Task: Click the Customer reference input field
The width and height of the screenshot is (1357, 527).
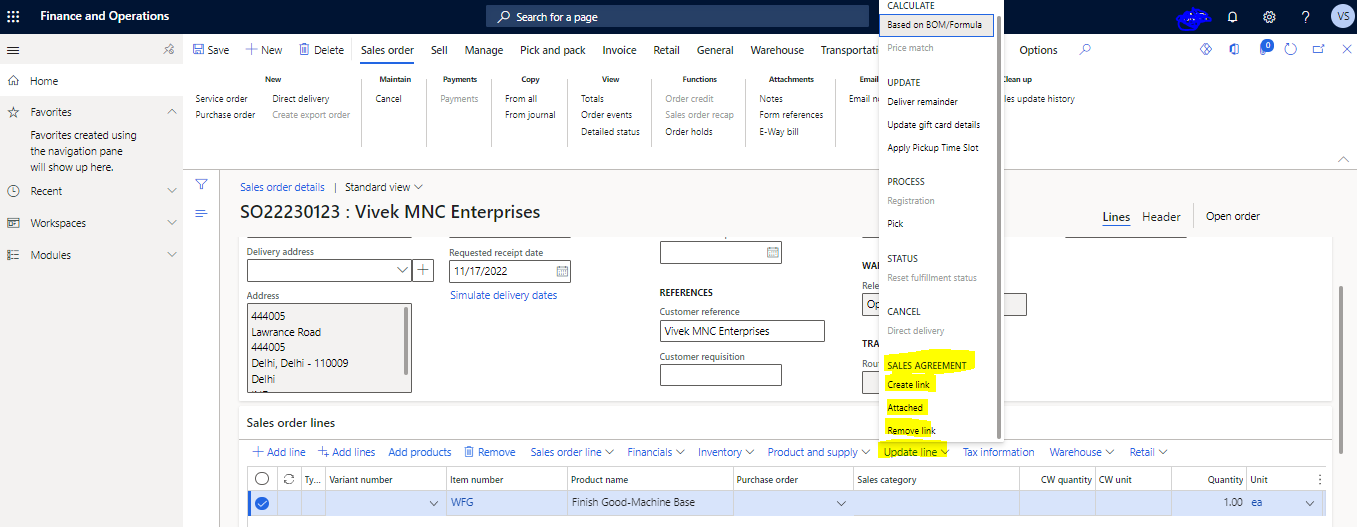Action: click(x=742, y=331)
